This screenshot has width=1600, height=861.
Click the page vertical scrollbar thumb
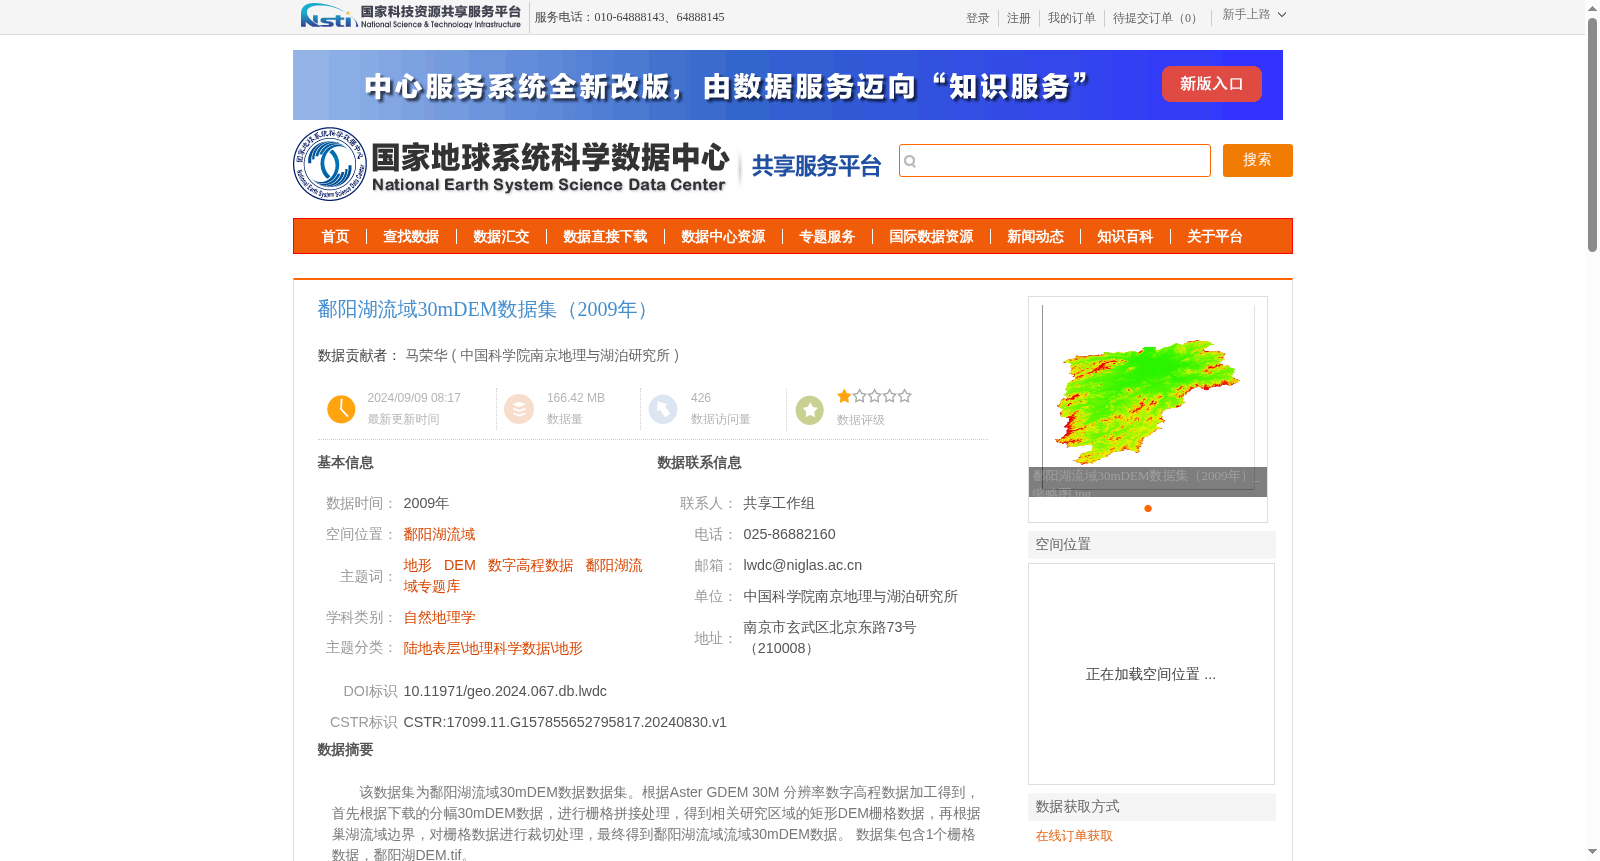tap(1592, 134)
